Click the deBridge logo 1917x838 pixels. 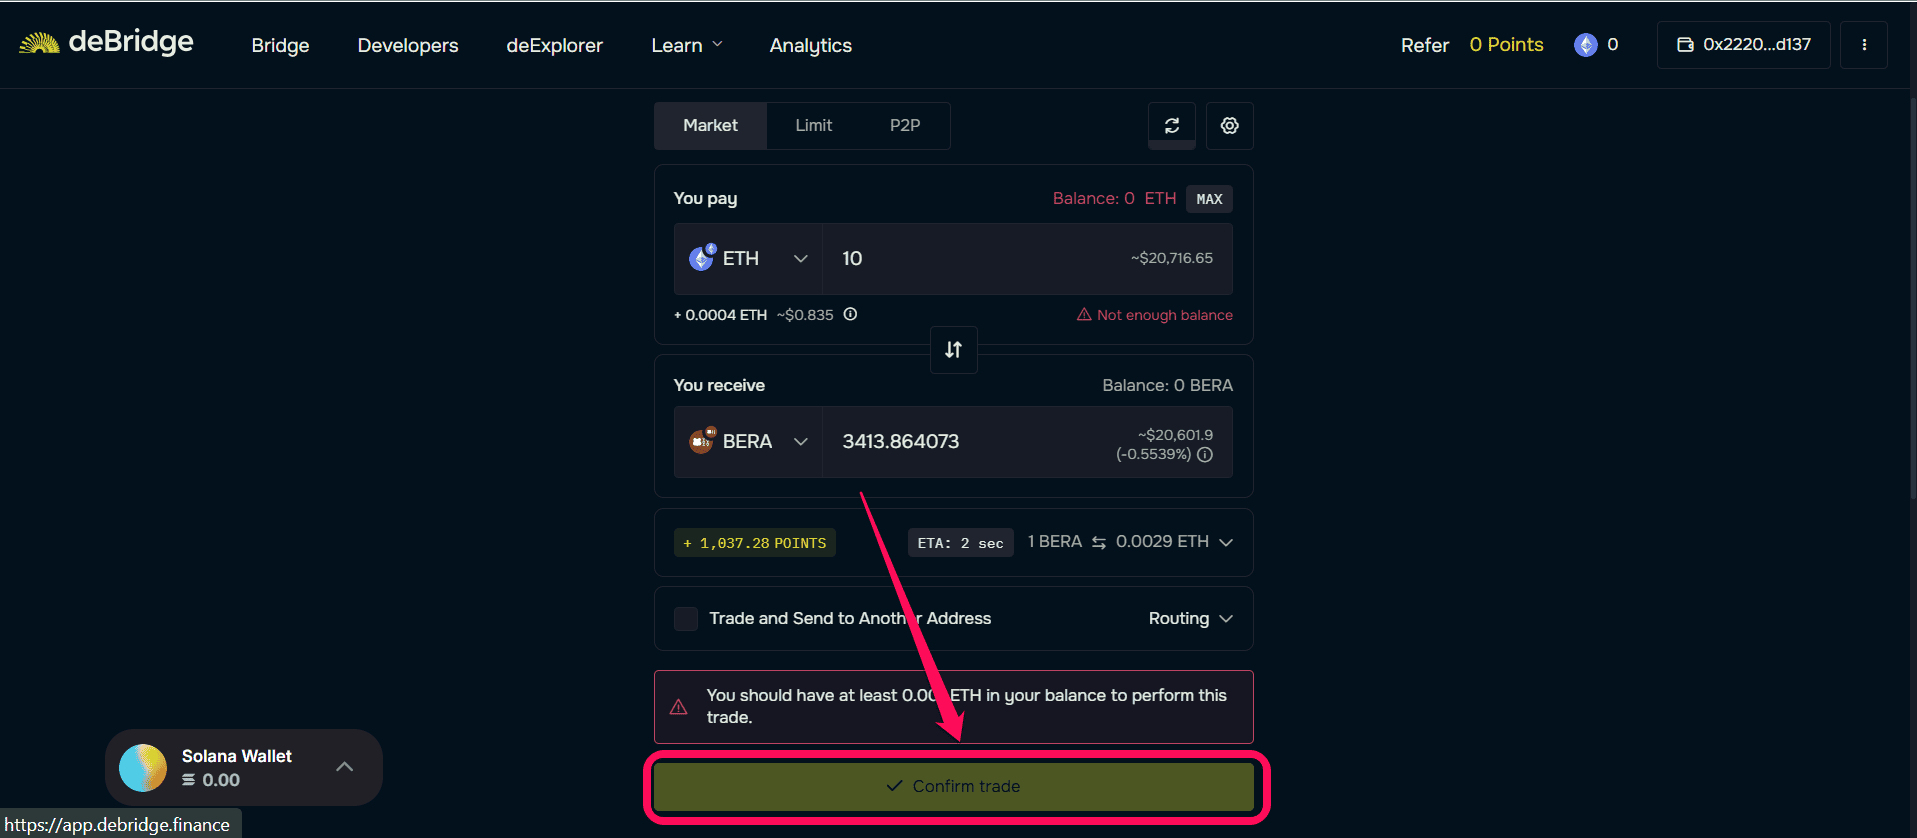coord(107,42)
